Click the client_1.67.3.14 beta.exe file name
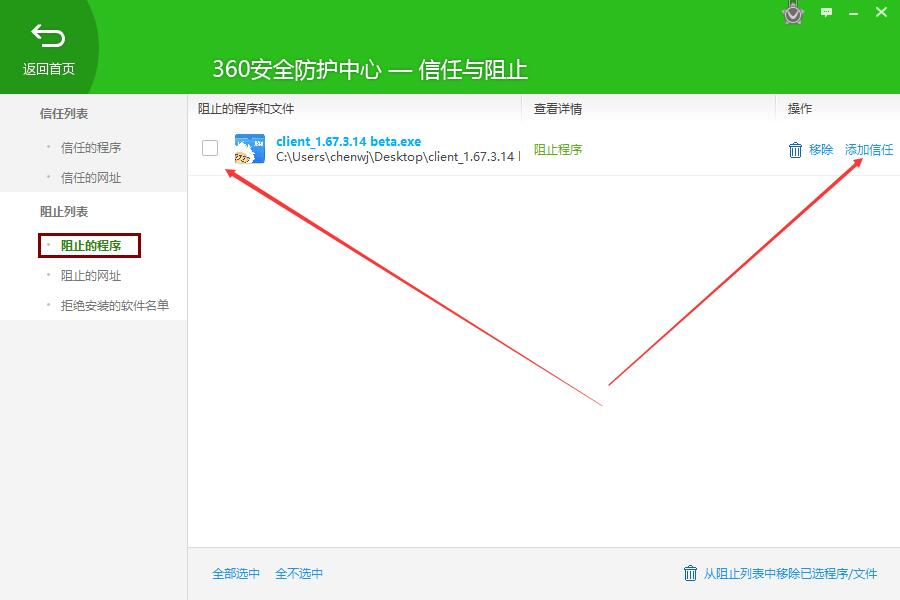Image resolution: width=900 pixels, height=600 pixels. click(348, 141)
